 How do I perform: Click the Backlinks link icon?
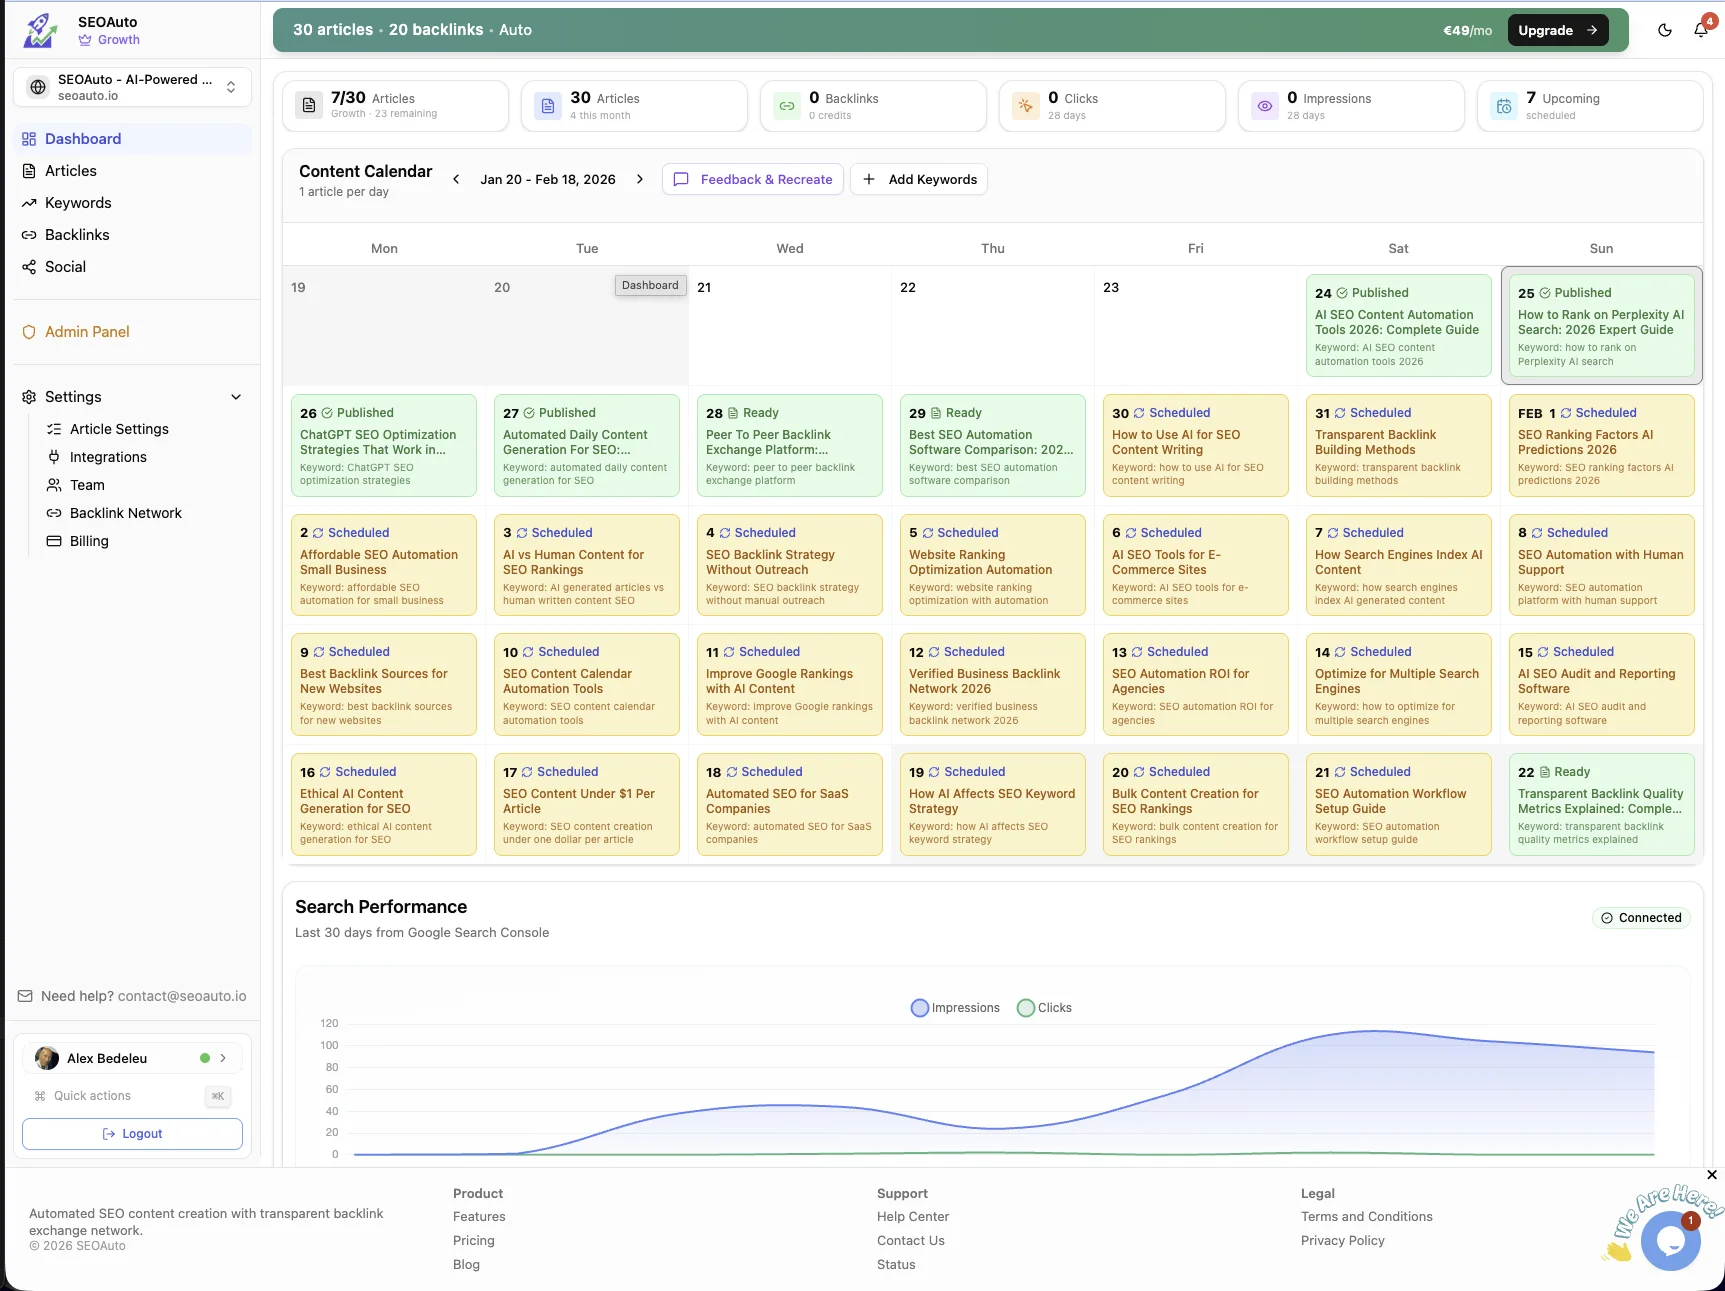coord(787,106)
